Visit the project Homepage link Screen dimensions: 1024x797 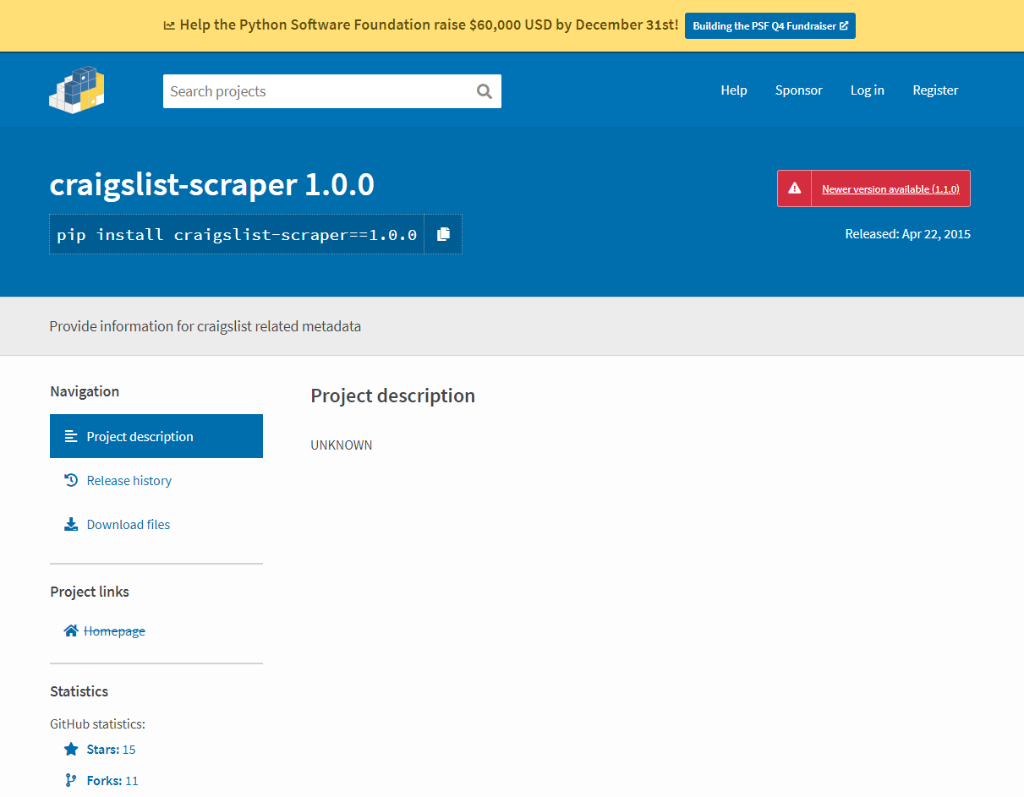pyautogui.click(x=114, y=631)
